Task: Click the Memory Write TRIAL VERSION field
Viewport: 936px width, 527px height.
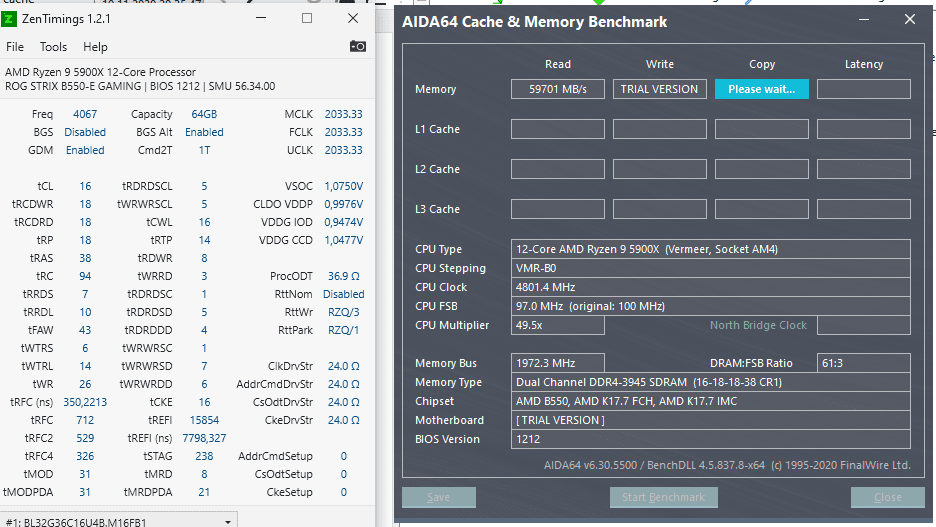Action: point(660,89)
